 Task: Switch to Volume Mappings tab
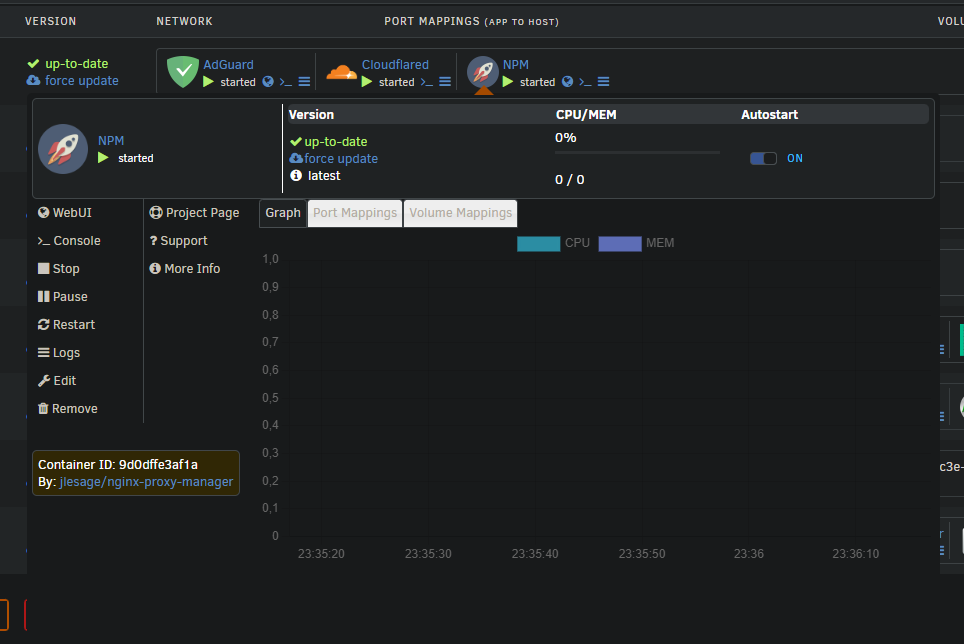click(x=460, y=213)
